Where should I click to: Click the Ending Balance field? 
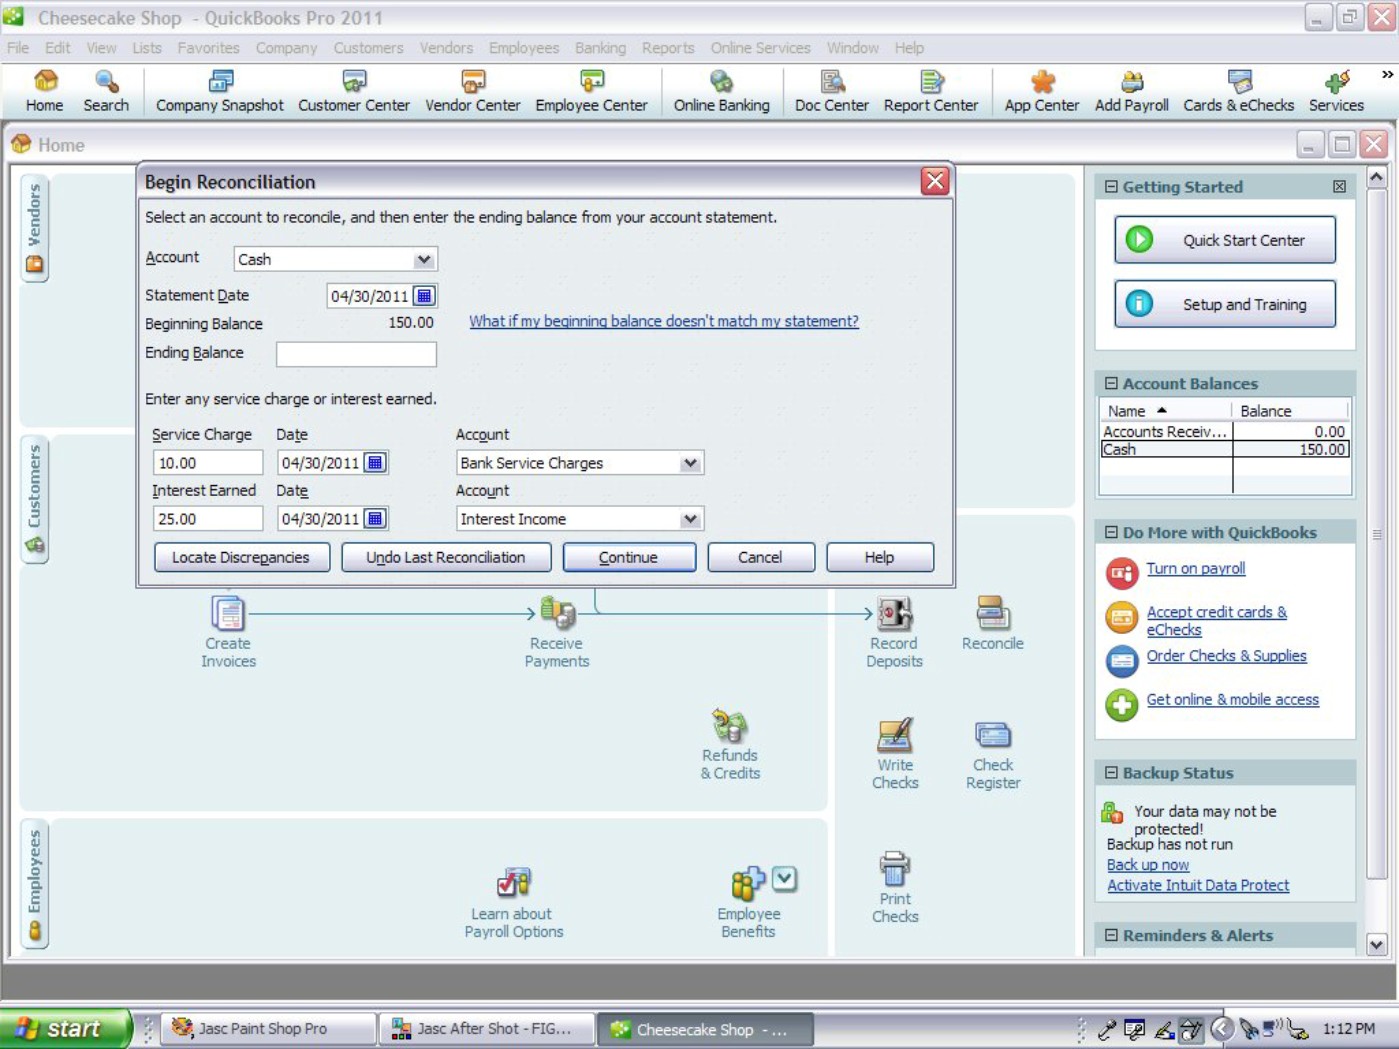point(356,353)
